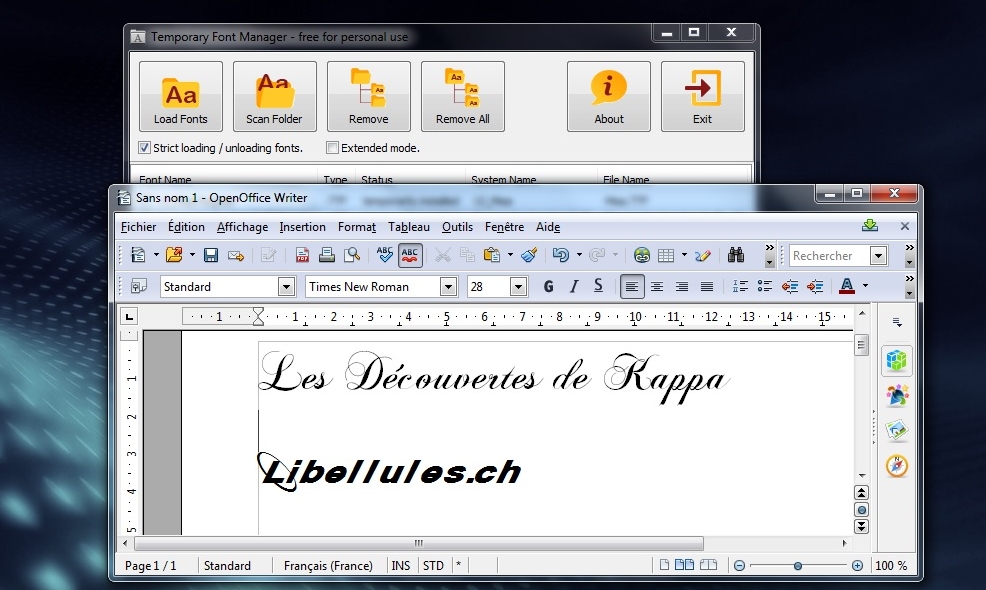This screenshot has height=590, width=986.
Task: Click the zoom slider handle in status bar
Action: coord(797,565)
